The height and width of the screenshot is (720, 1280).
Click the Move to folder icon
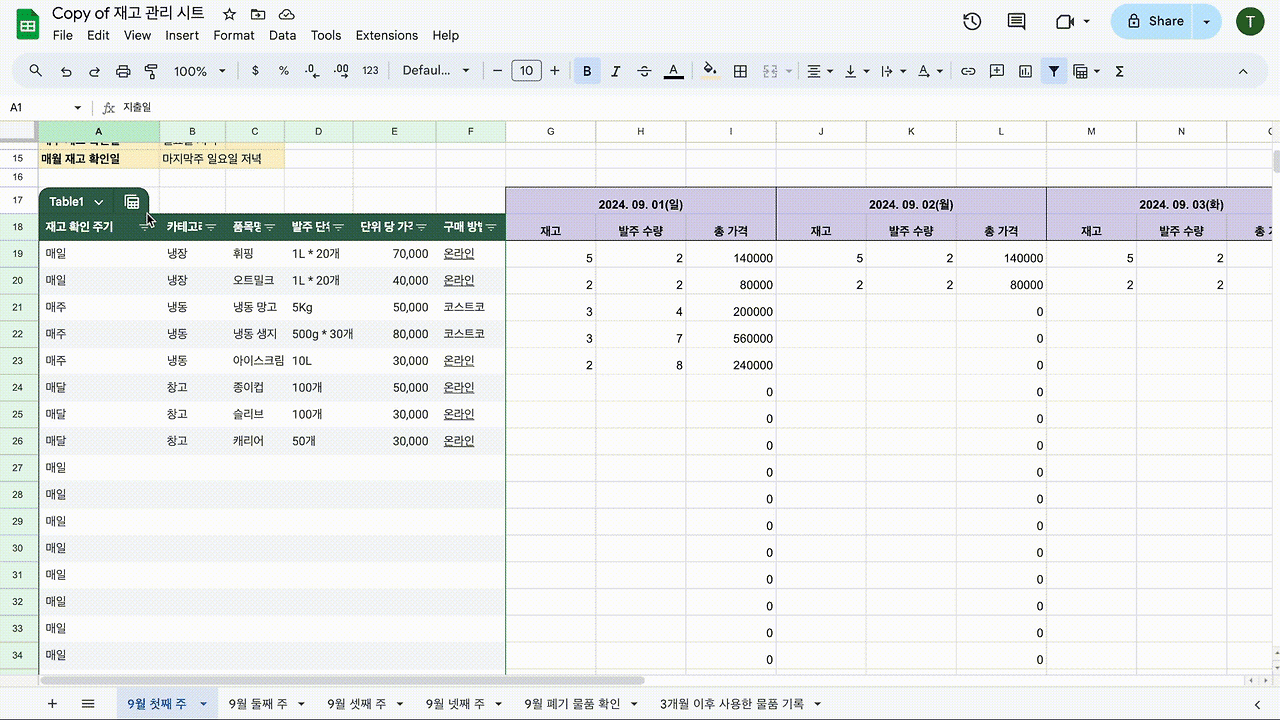258,14
